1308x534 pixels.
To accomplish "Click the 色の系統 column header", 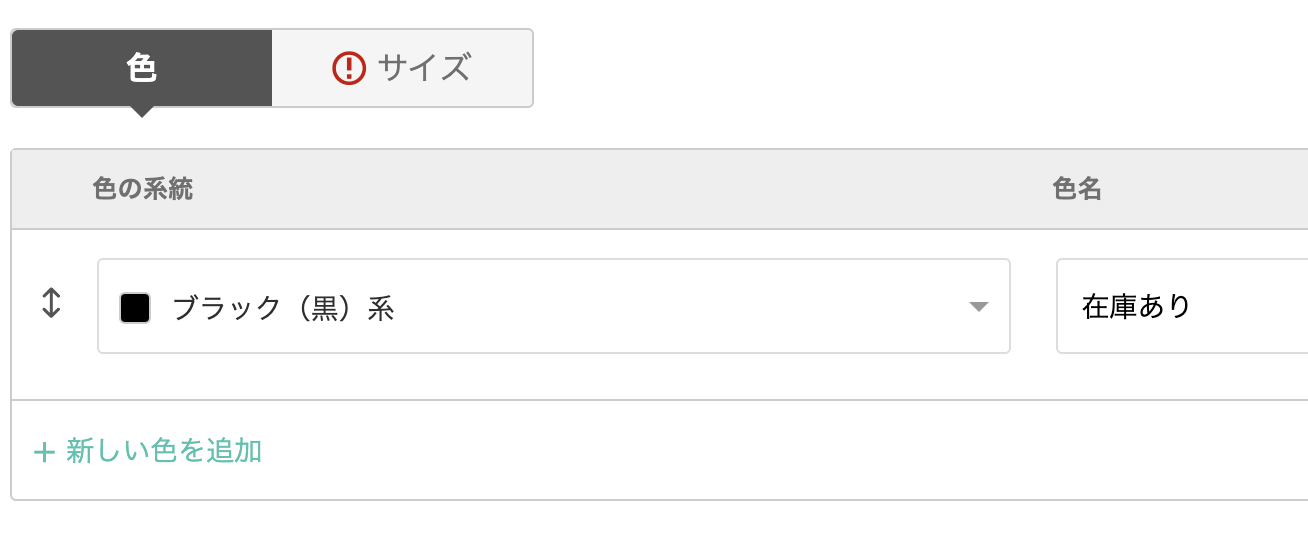I will (x=142, y=189).
